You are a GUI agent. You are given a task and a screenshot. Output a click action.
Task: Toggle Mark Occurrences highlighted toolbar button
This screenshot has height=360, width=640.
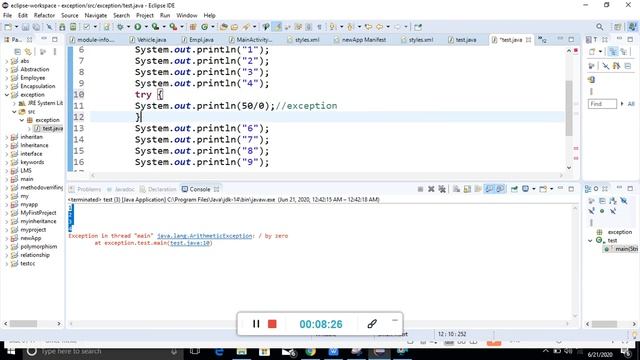coord(278,27)
